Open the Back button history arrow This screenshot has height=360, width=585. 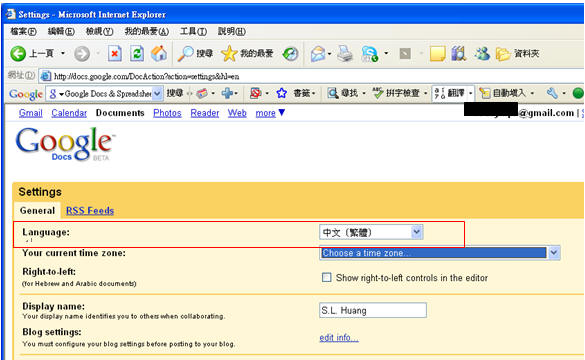click(x=63, y=53)
